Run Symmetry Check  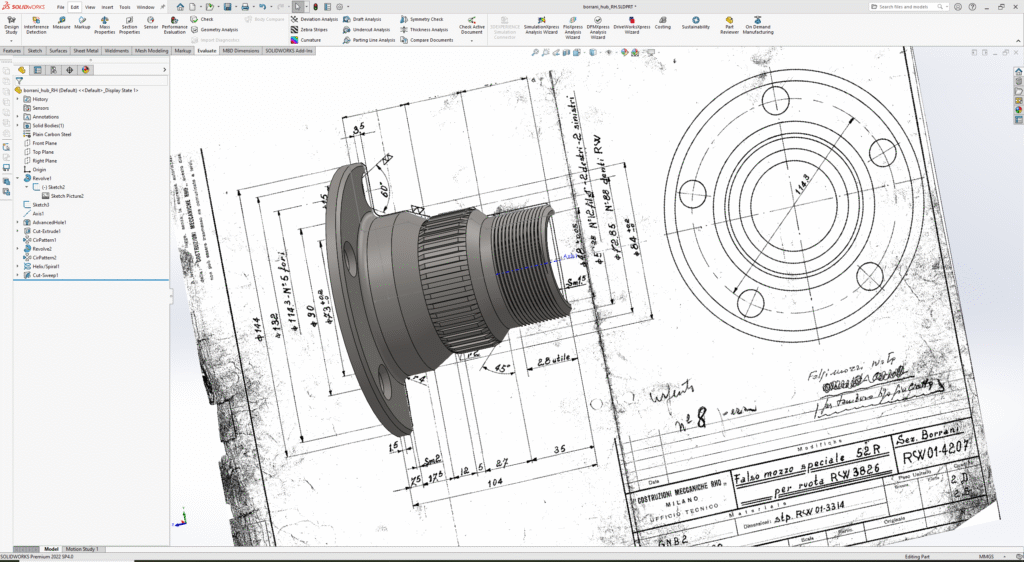click(421, 20)
